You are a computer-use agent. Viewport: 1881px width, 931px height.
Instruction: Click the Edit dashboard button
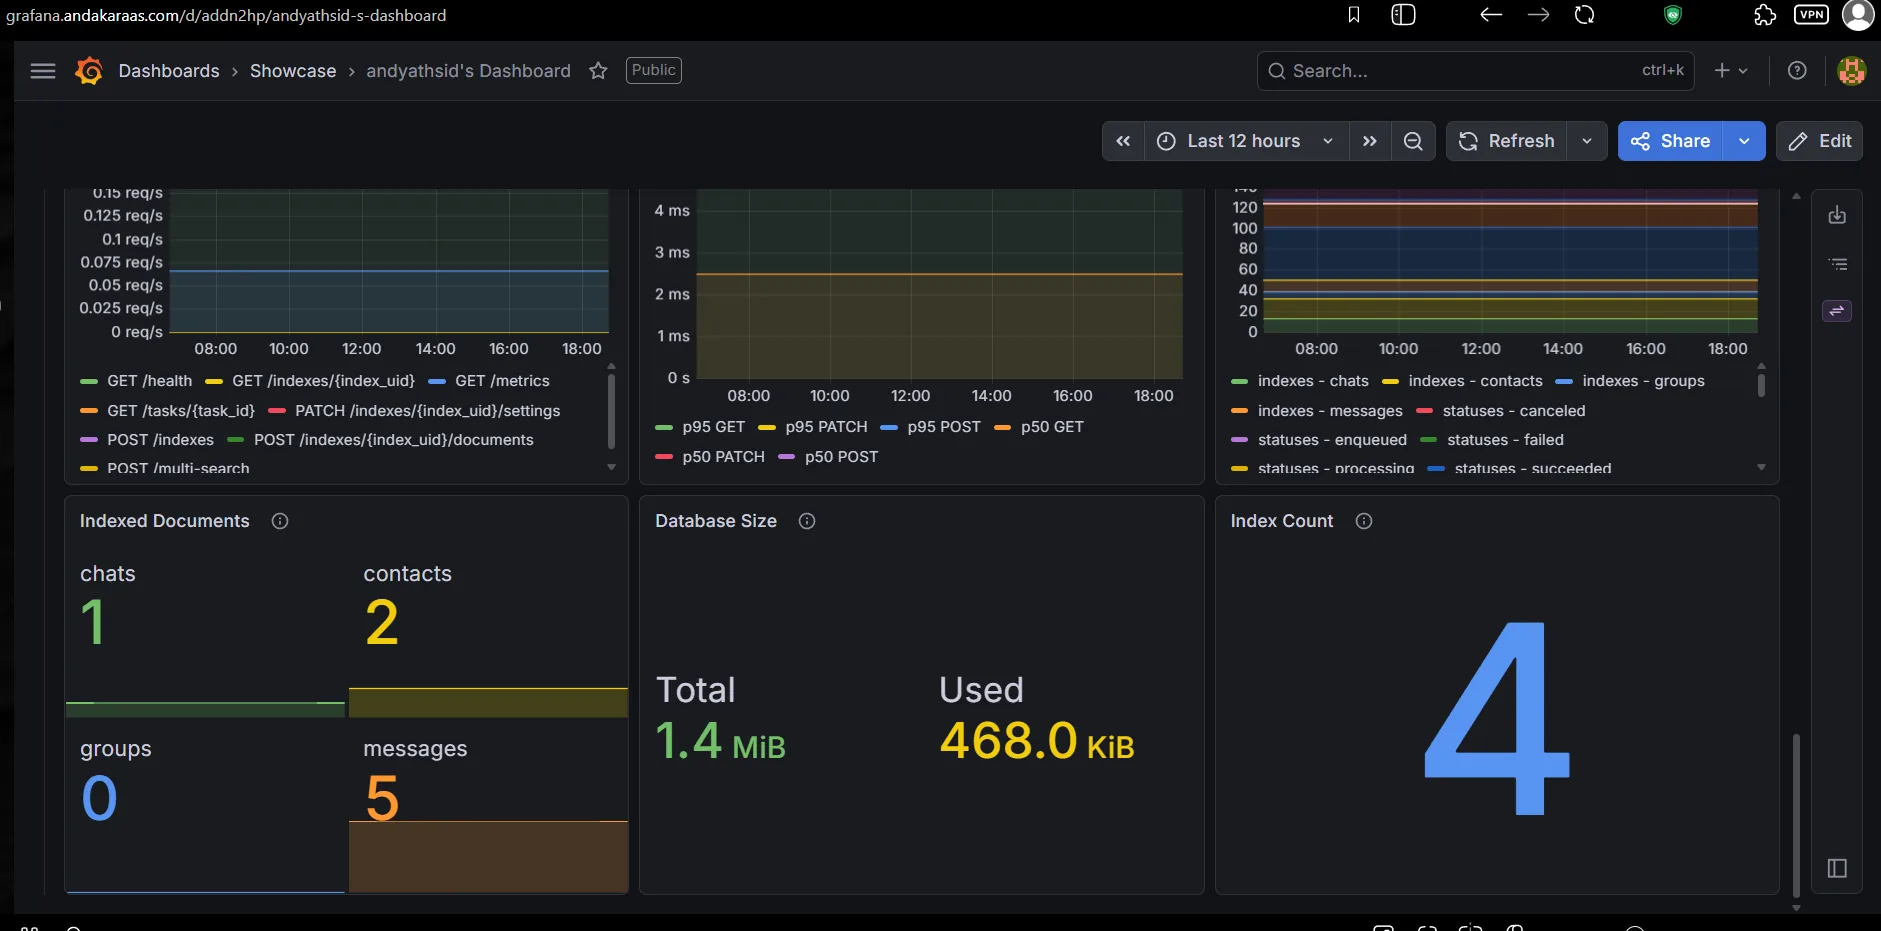click(x=1820, y=141)
